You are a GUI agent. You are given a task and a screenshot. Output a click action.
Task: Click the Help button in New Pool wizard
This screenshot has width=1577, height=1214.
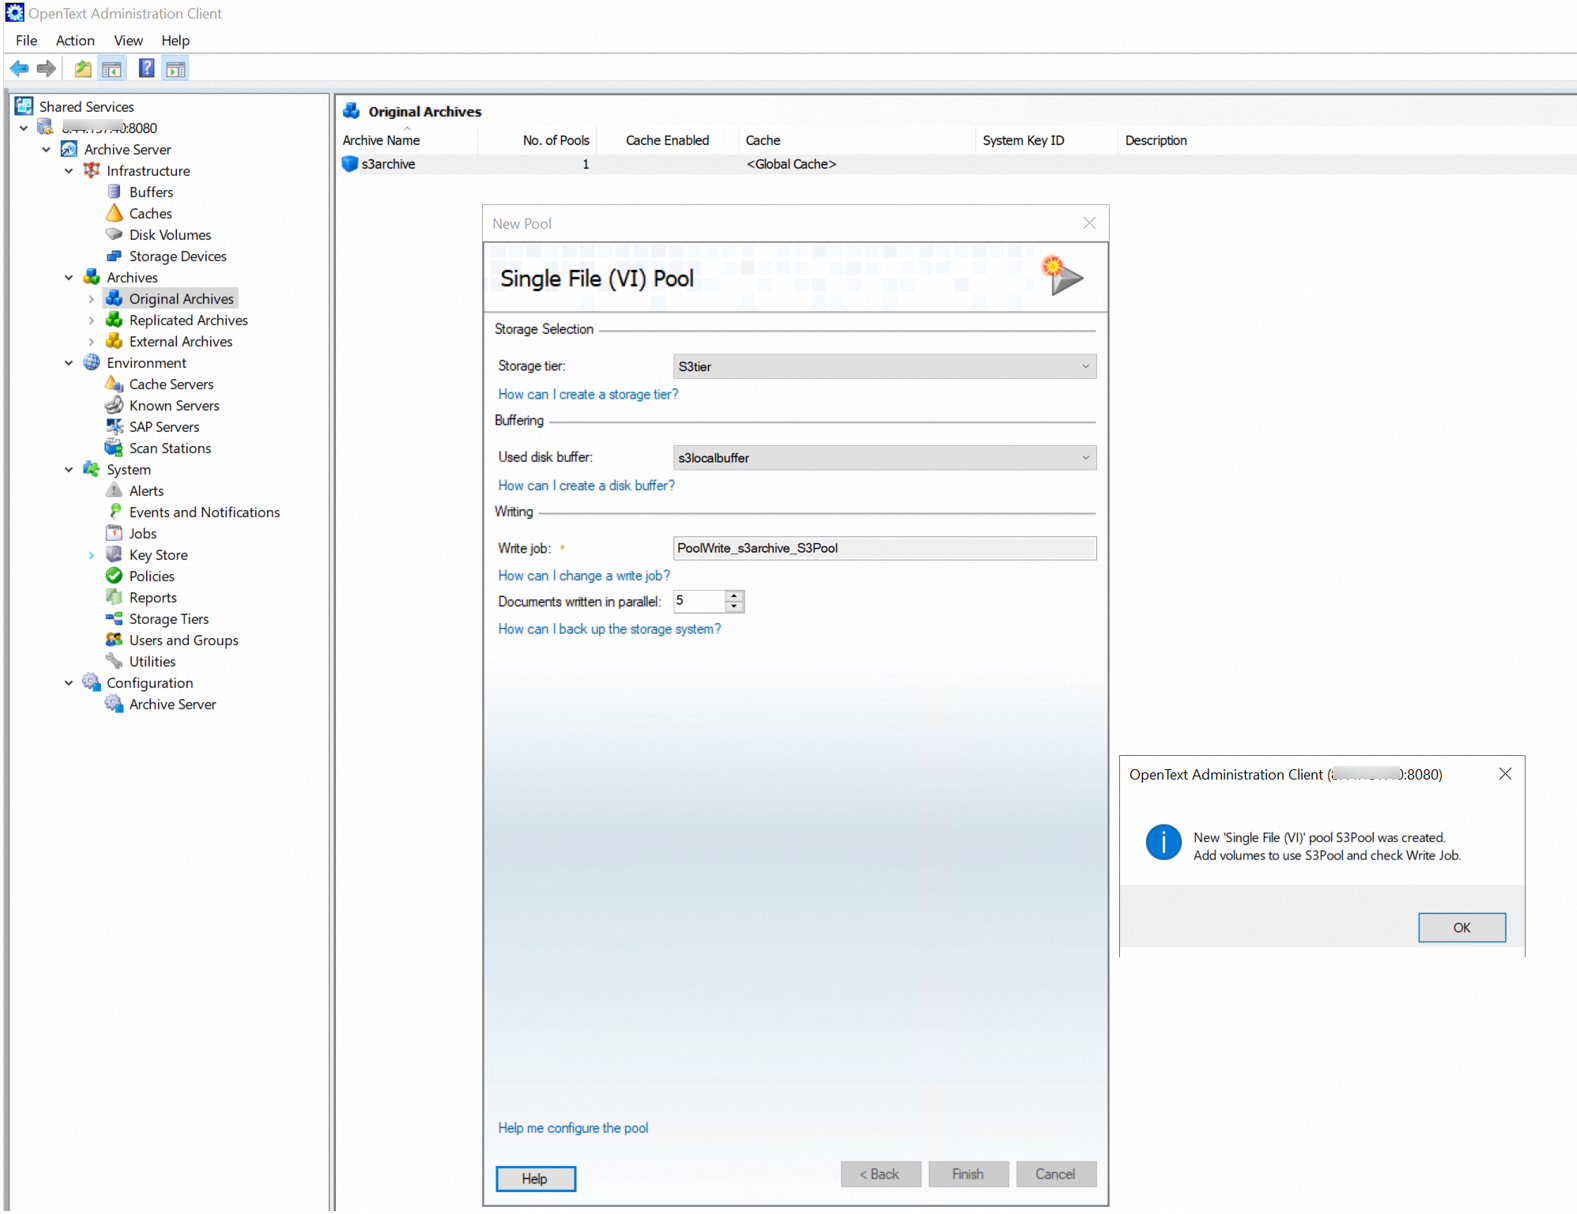pyautogui.click(x=535, y=1179)
